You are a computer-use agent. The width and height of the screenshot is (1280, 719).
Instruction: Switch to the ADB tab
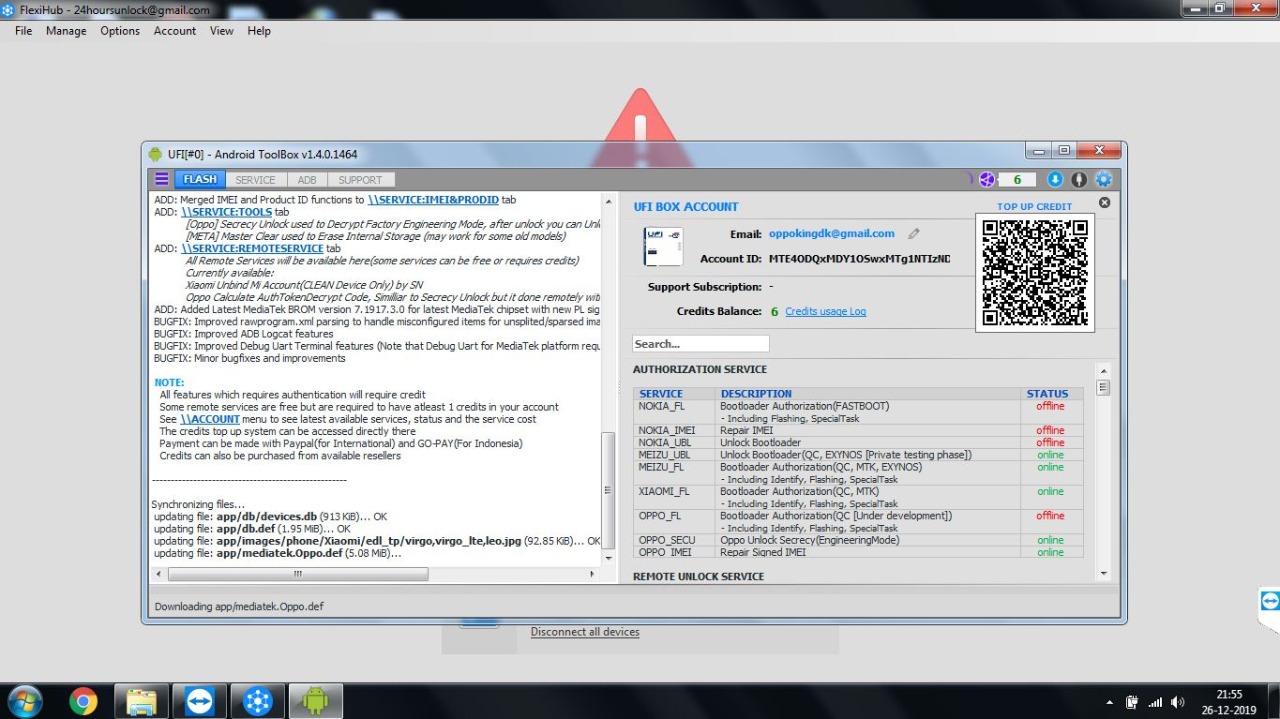click(x=307, y=180)
